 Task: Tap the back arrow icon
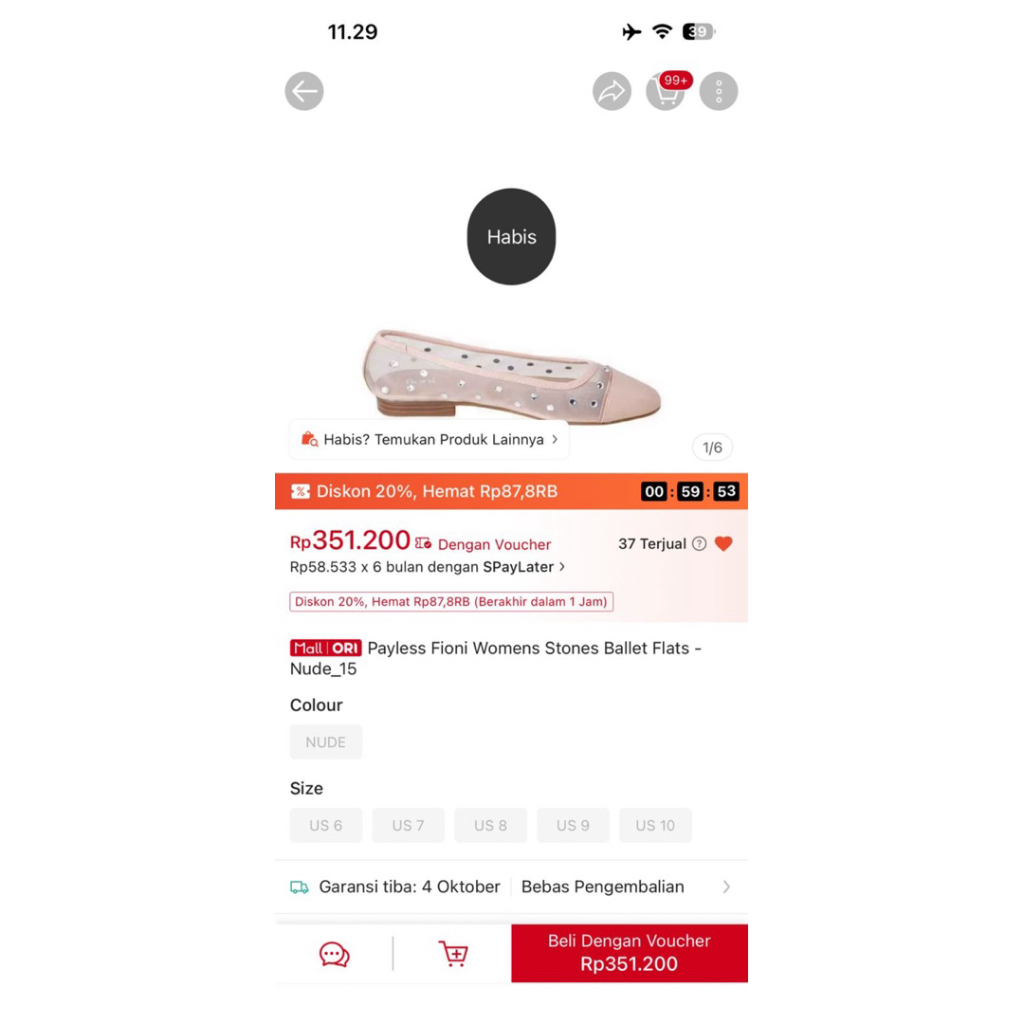pyautogui.click(x=304, y=91)
